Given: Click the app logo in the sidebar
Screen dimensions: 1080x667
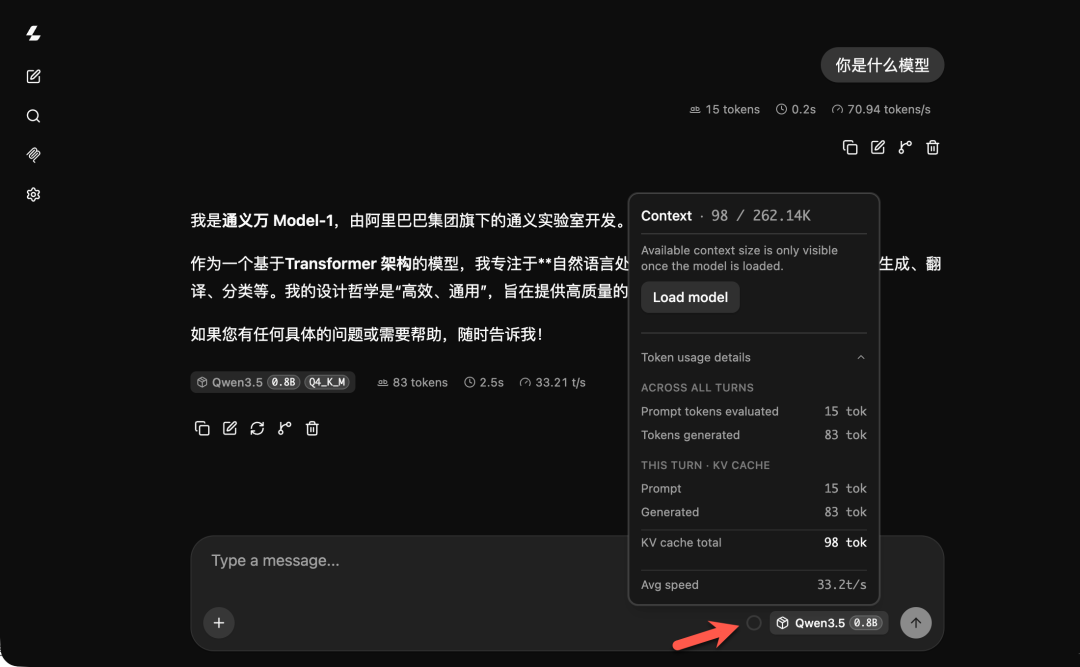Looking at the screenshot, I should pyautogui.click(x=33, y=33).
